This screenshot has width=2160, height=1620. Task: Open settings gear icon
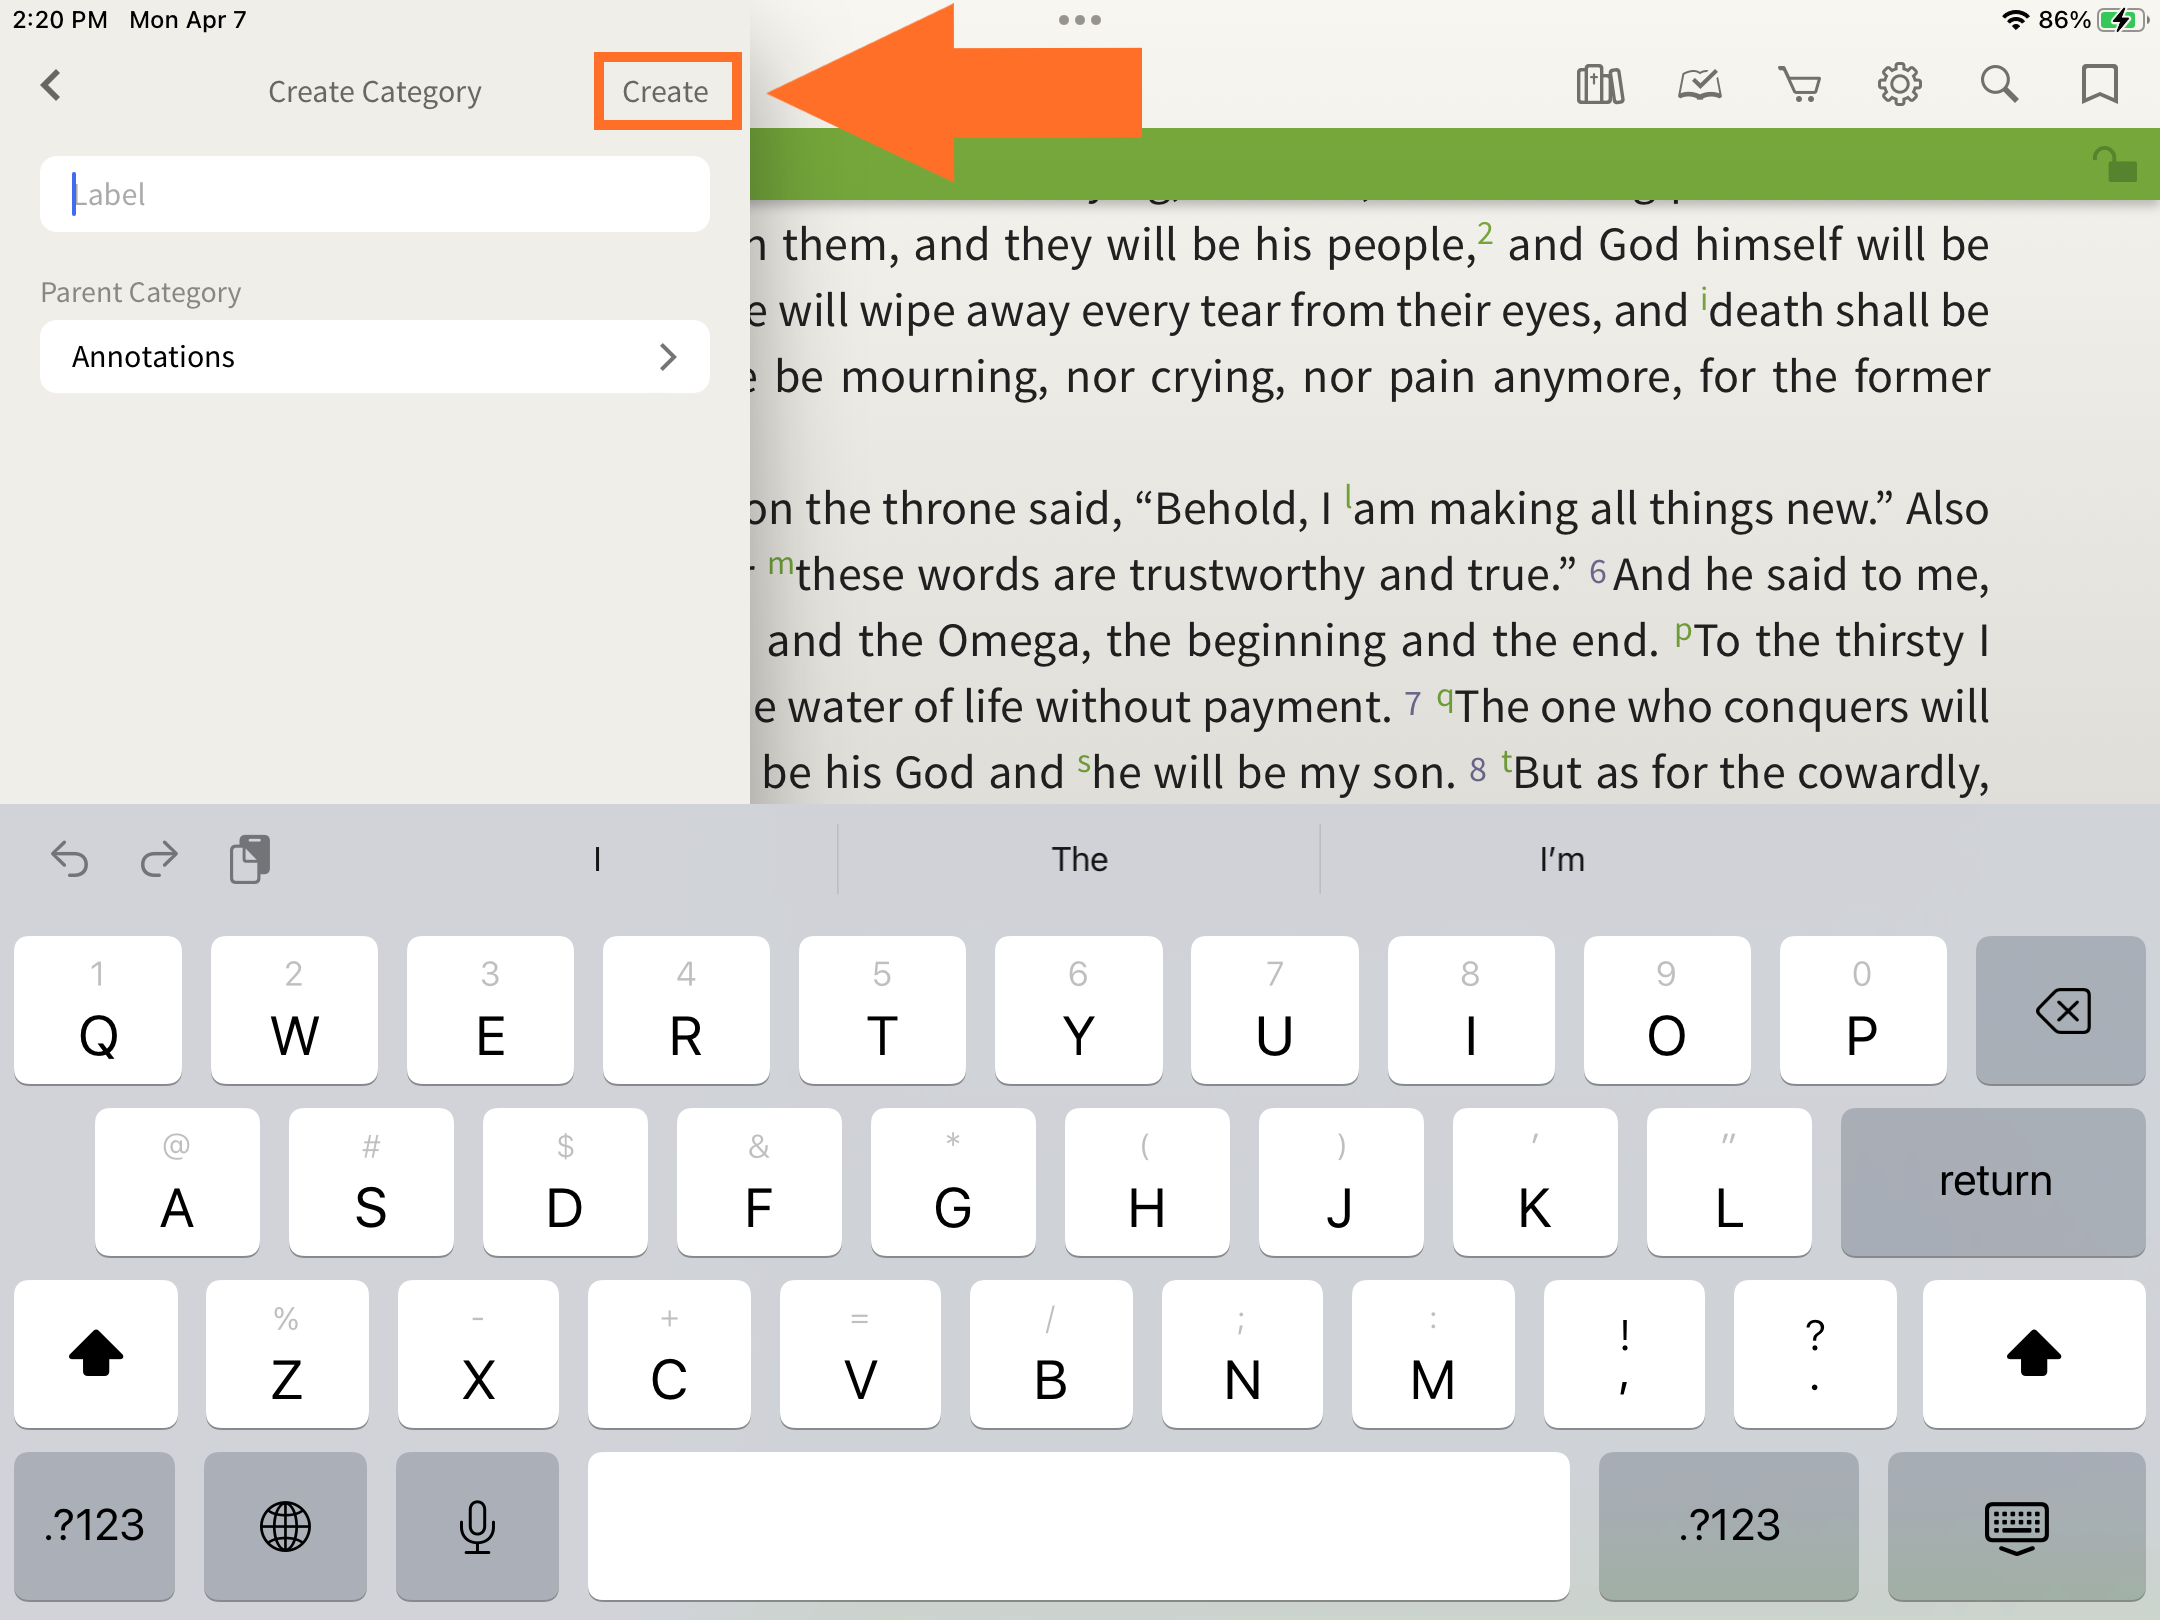click(1899, 85)
